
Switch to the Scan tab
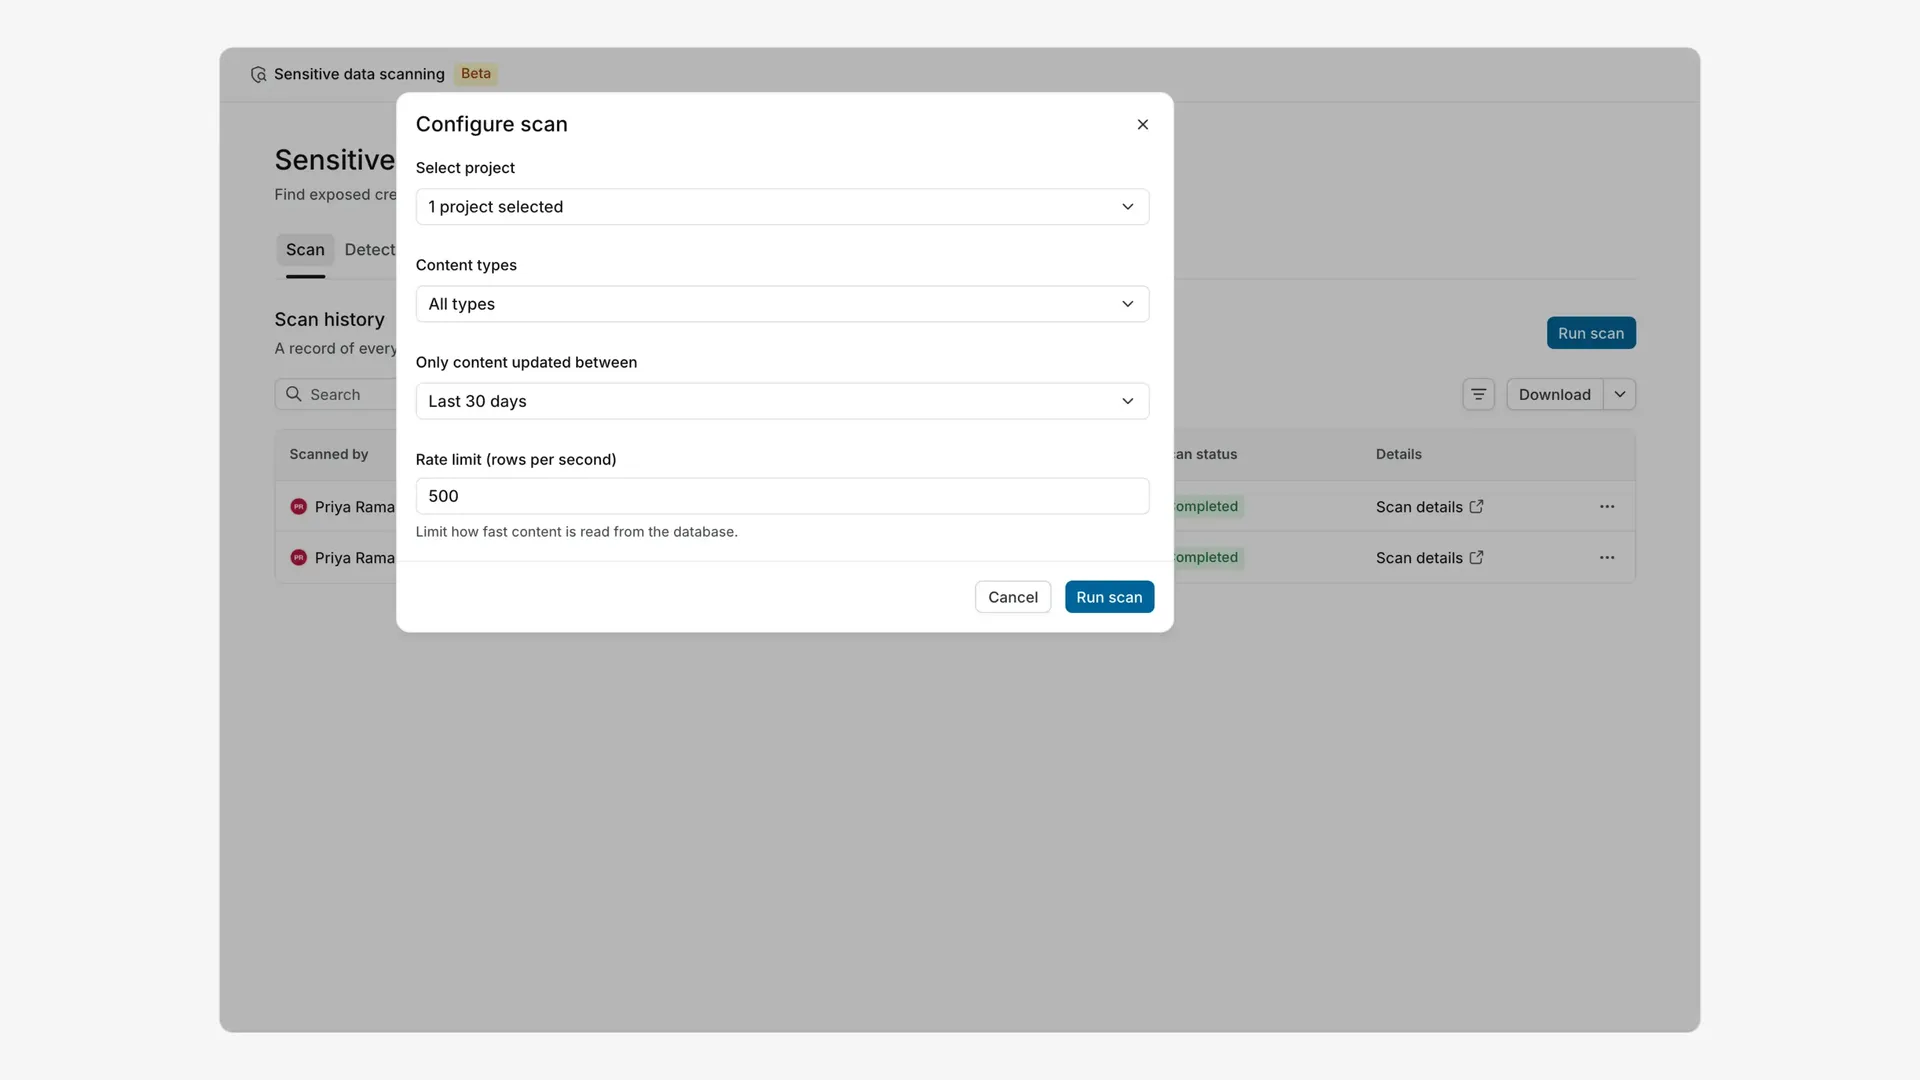pyautogui.click(x=305, y=250)
